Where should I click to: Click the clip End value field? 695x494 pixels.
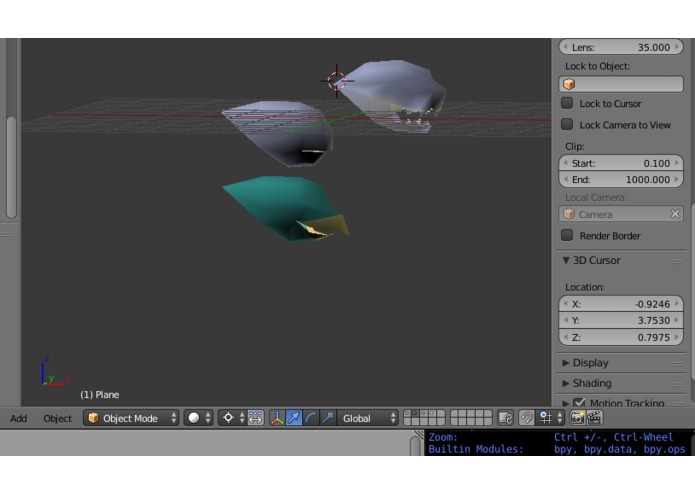pos(621,179)
